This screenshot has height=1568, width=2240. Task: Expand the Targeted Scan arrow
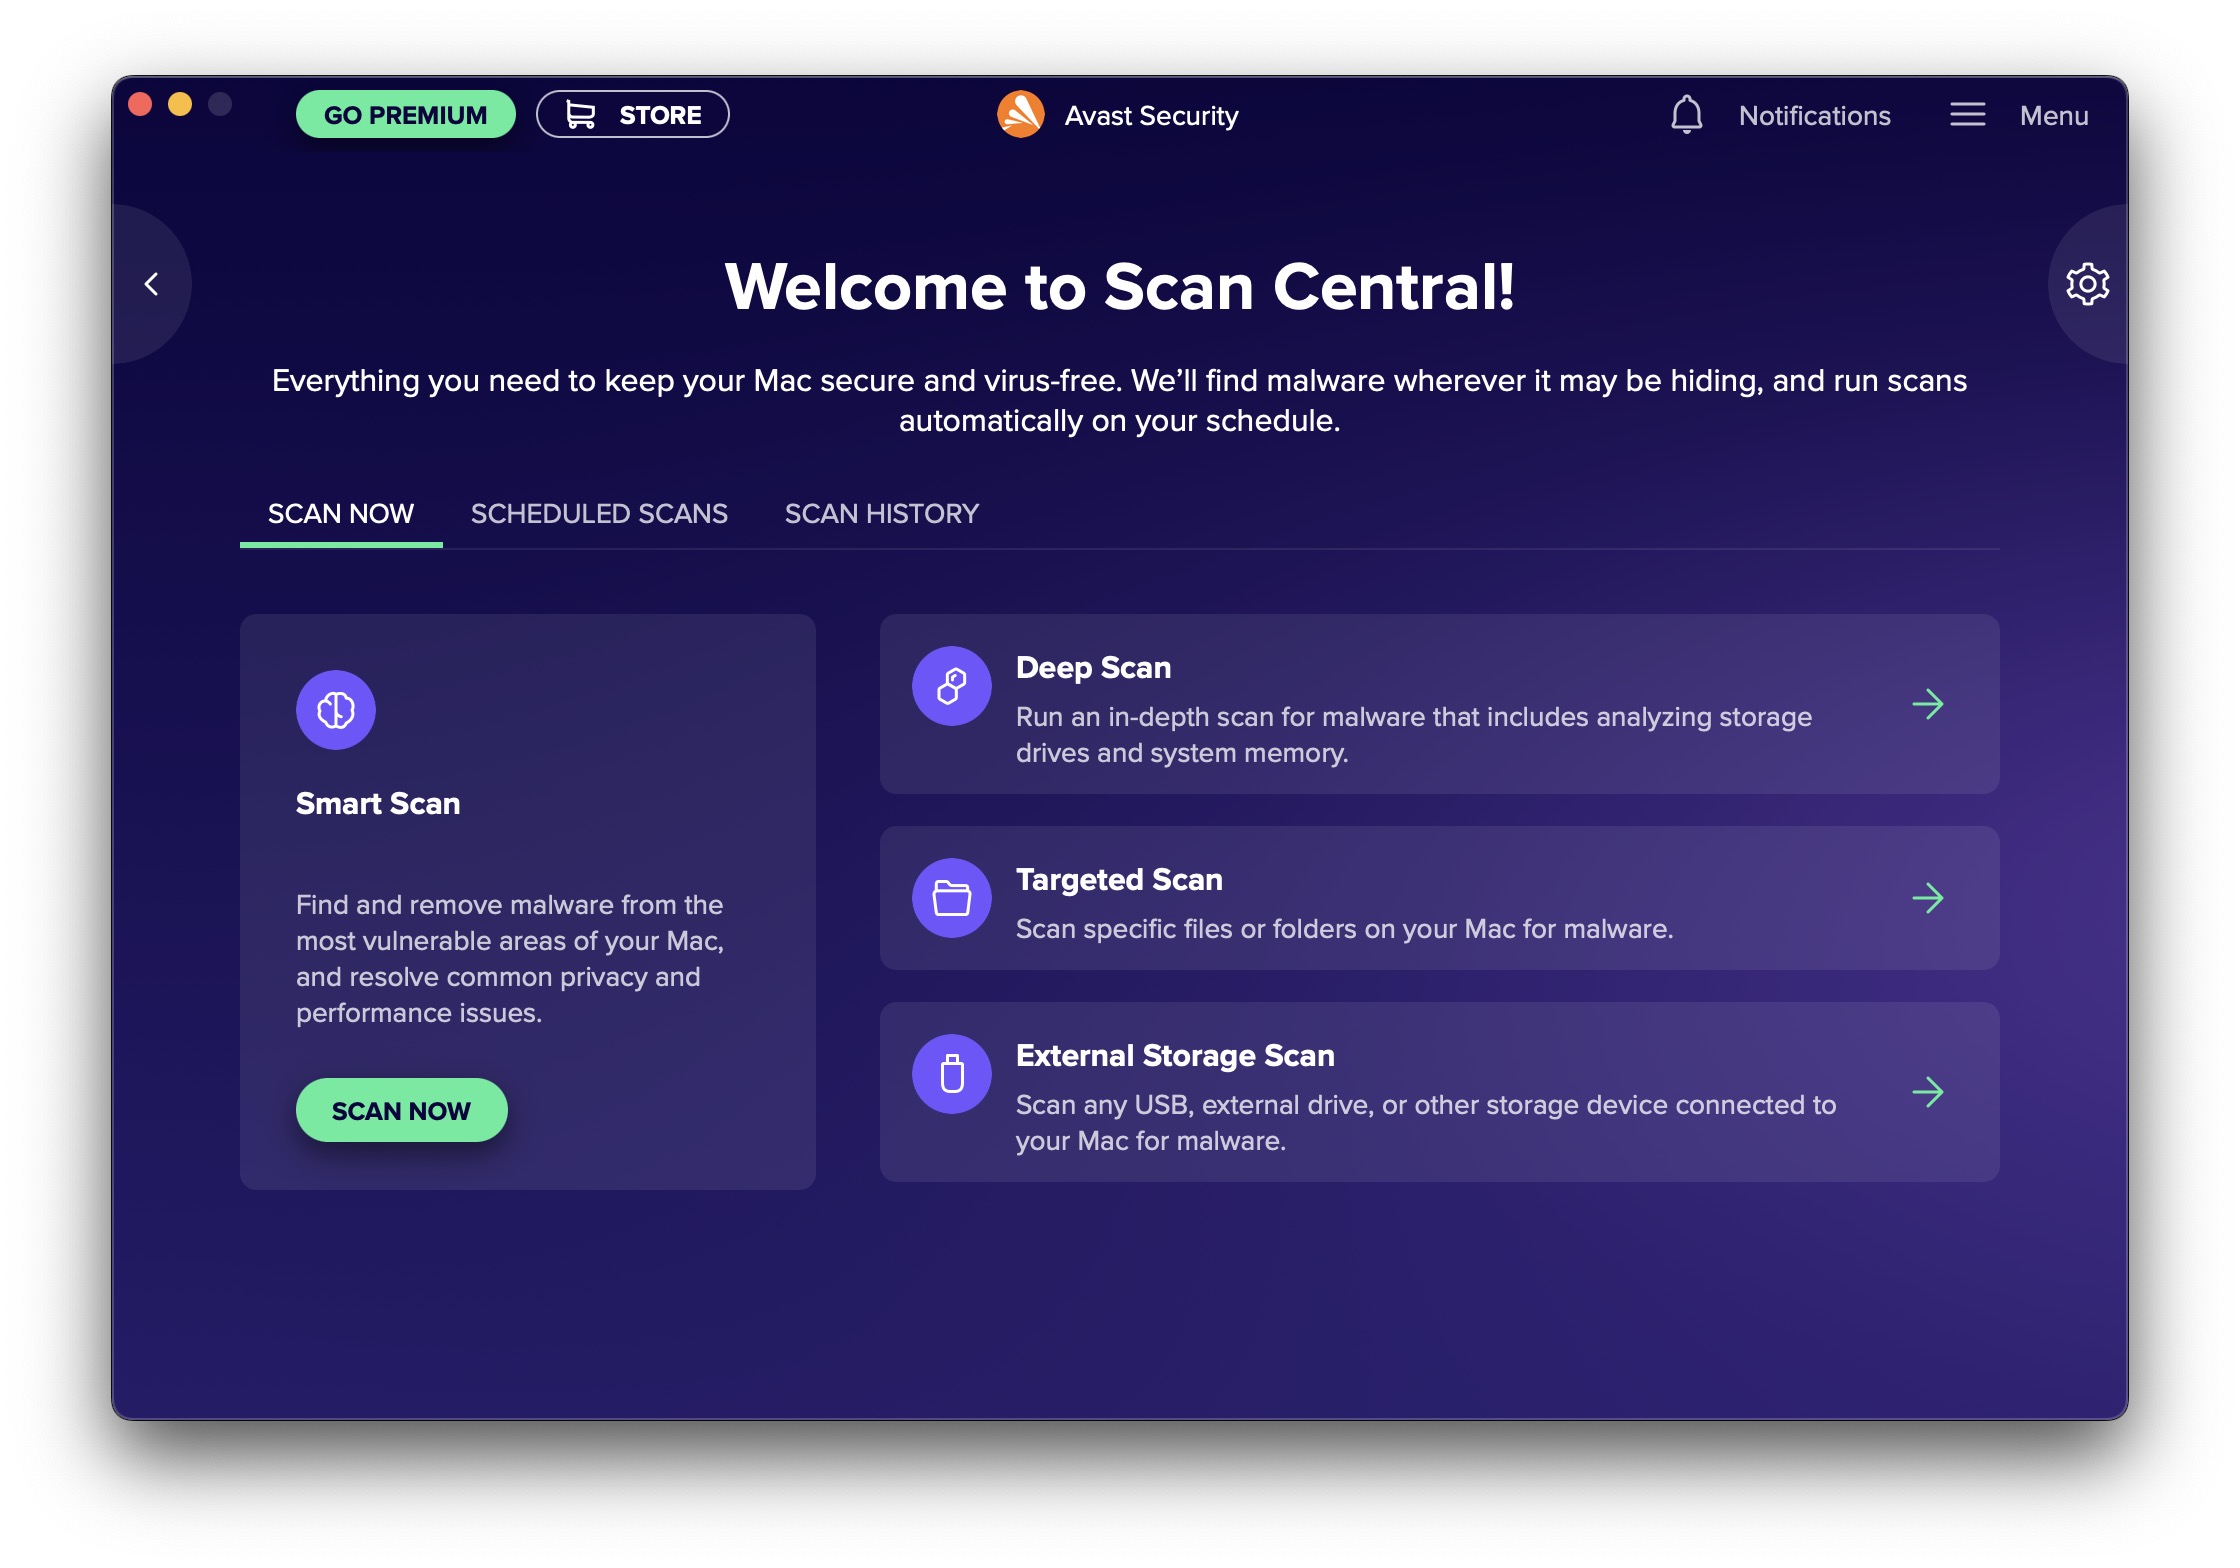click(1929, 899)
